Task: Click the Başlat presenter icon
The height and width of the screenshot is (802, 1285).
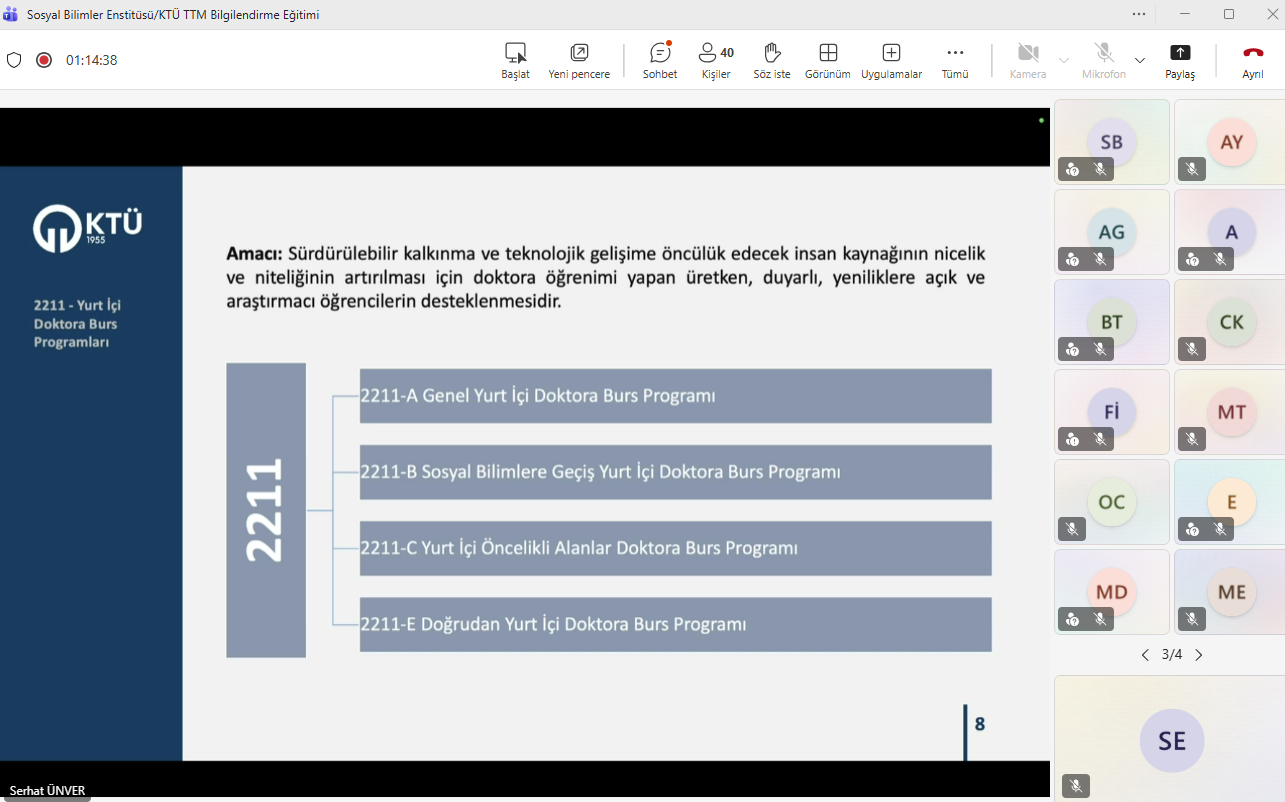Action: tap(515, 60)
